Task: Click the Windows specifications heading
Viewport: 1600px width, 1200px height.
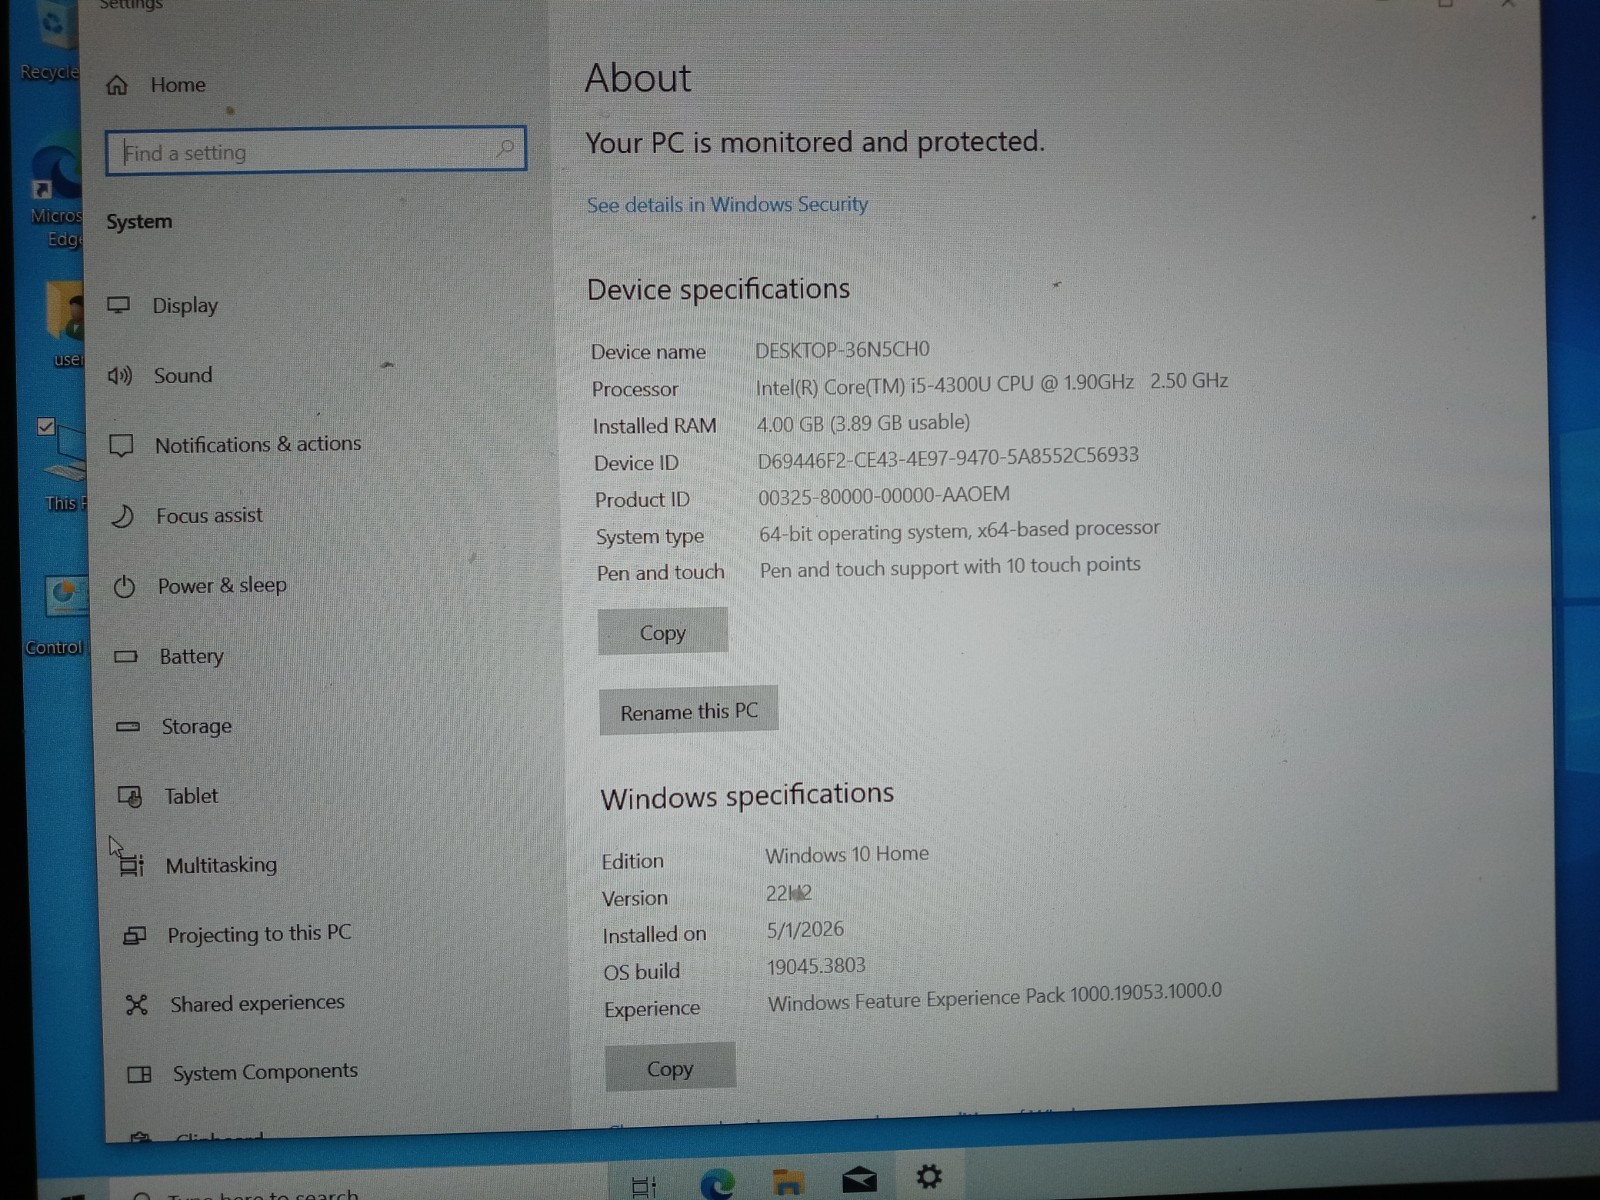Action: (x=747, y=796)
